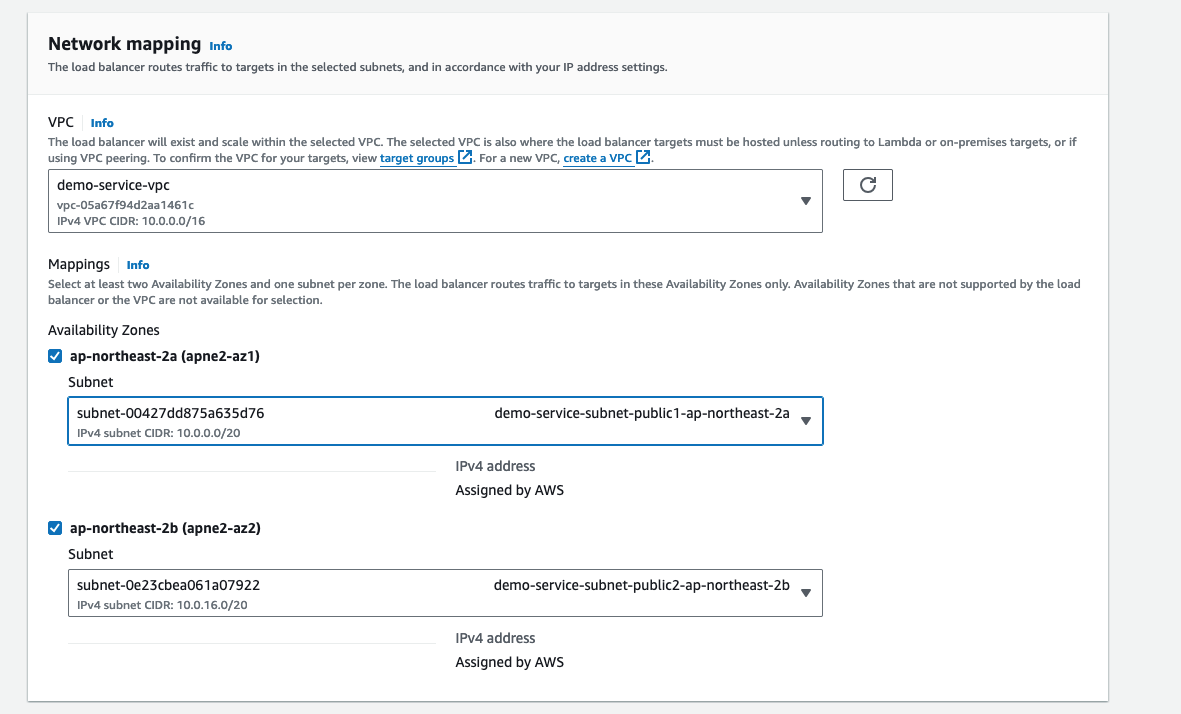Uncheck ap-northeast-2b availability zone checkbox

[x=55, y=528]
